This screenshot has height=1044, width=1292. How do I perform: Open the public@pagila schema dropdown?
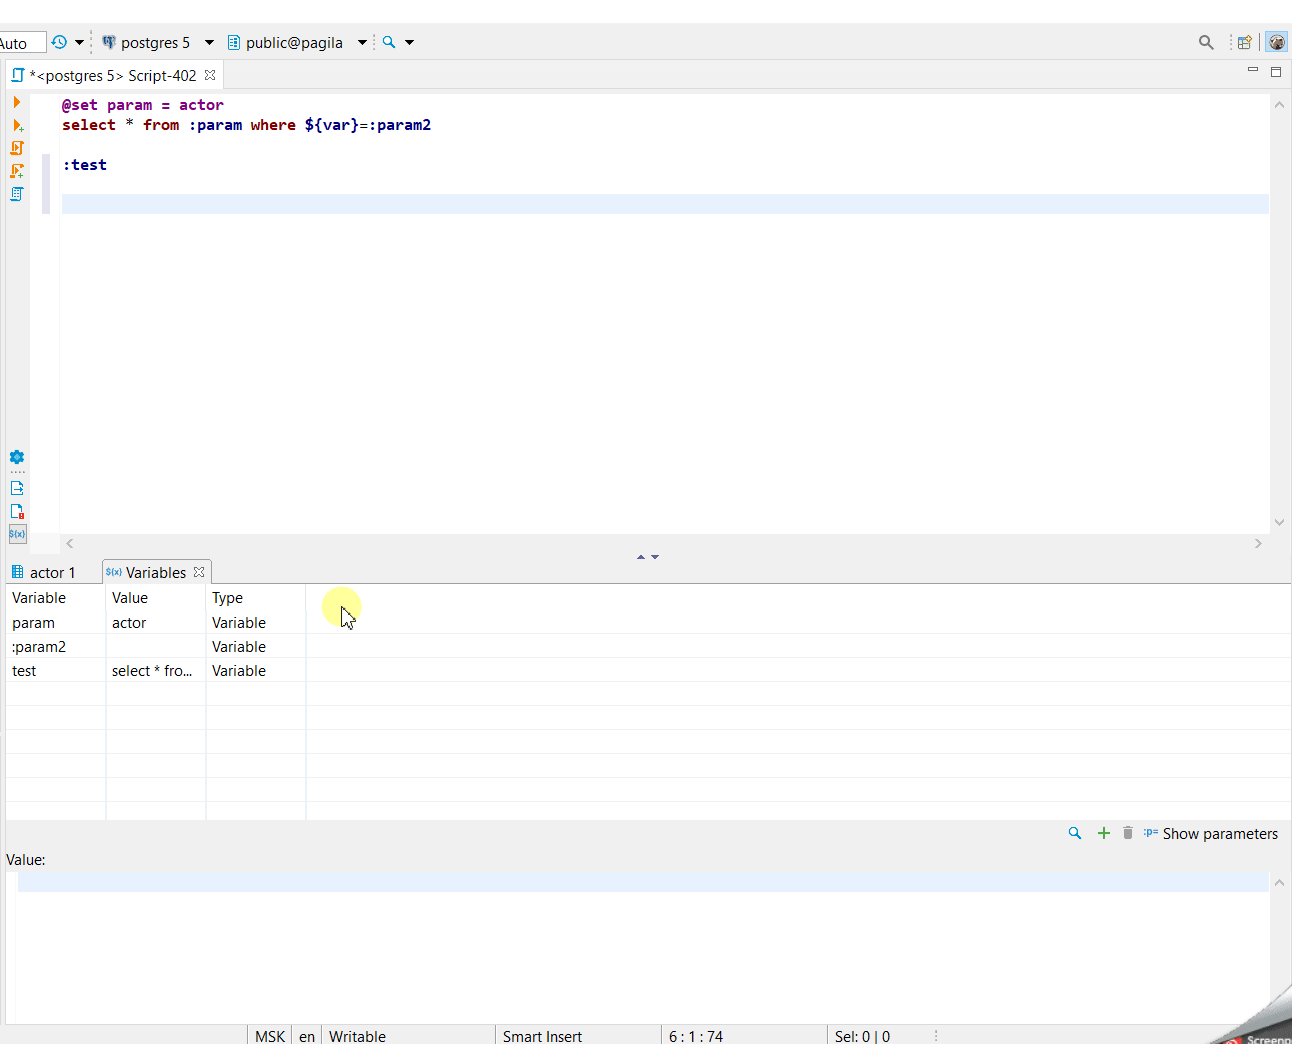pos(361,42)
